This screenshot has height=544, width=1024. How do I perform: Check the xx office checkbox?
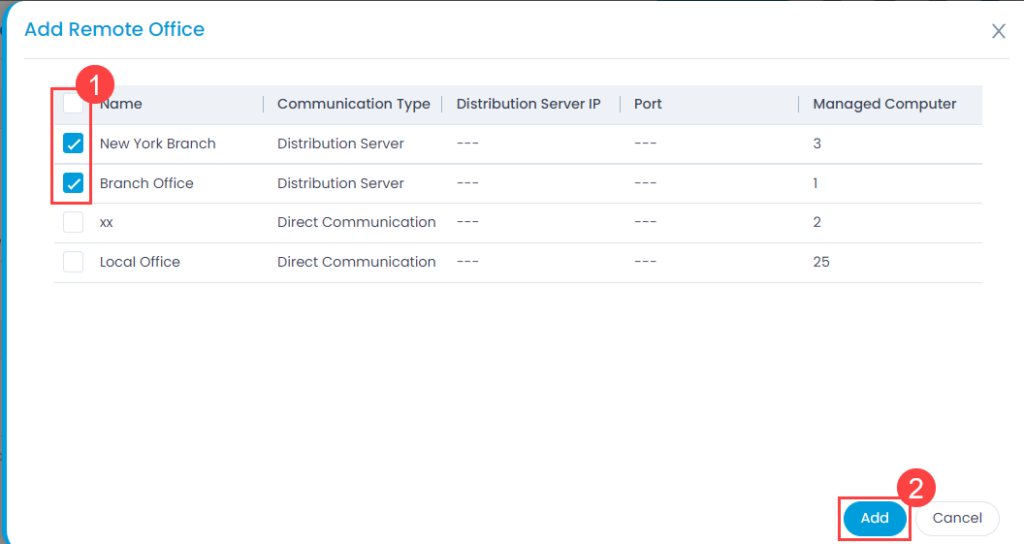[x=73, y=222]
